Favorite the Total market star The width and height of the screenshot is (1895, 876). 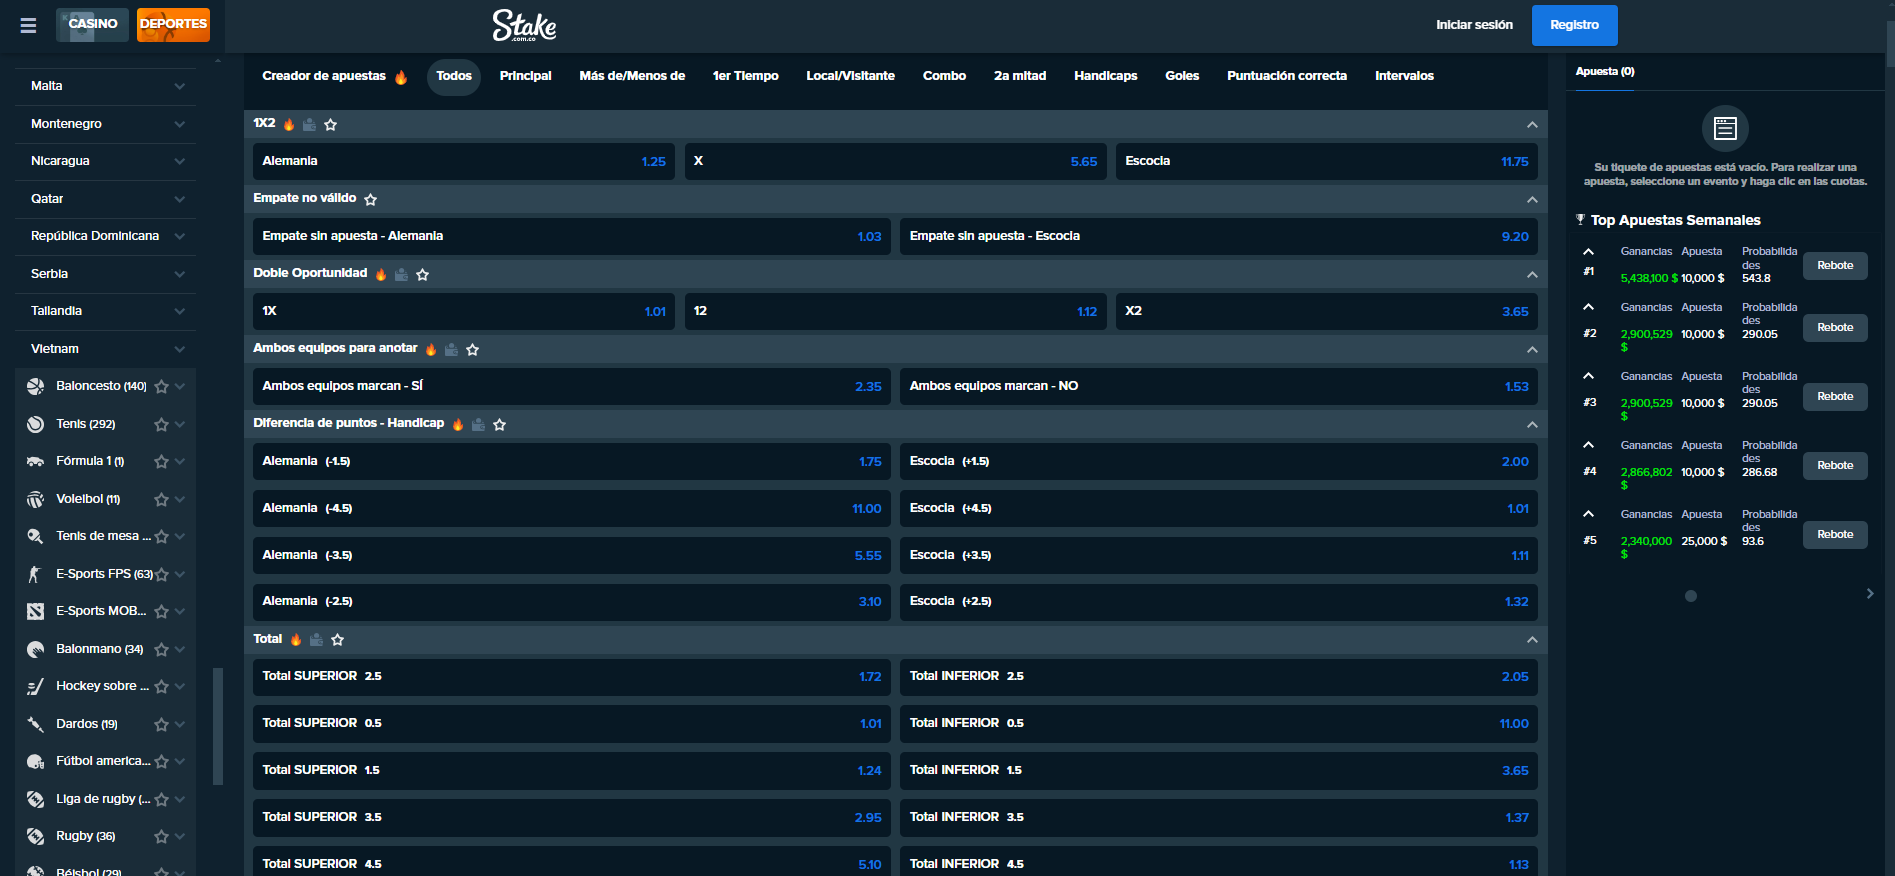(338, 639)
